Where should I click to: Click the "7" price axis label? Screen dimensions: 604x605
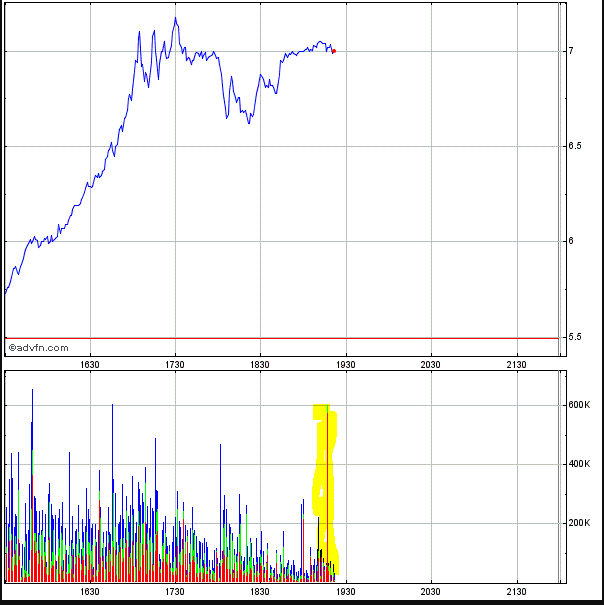coord(571,51)
